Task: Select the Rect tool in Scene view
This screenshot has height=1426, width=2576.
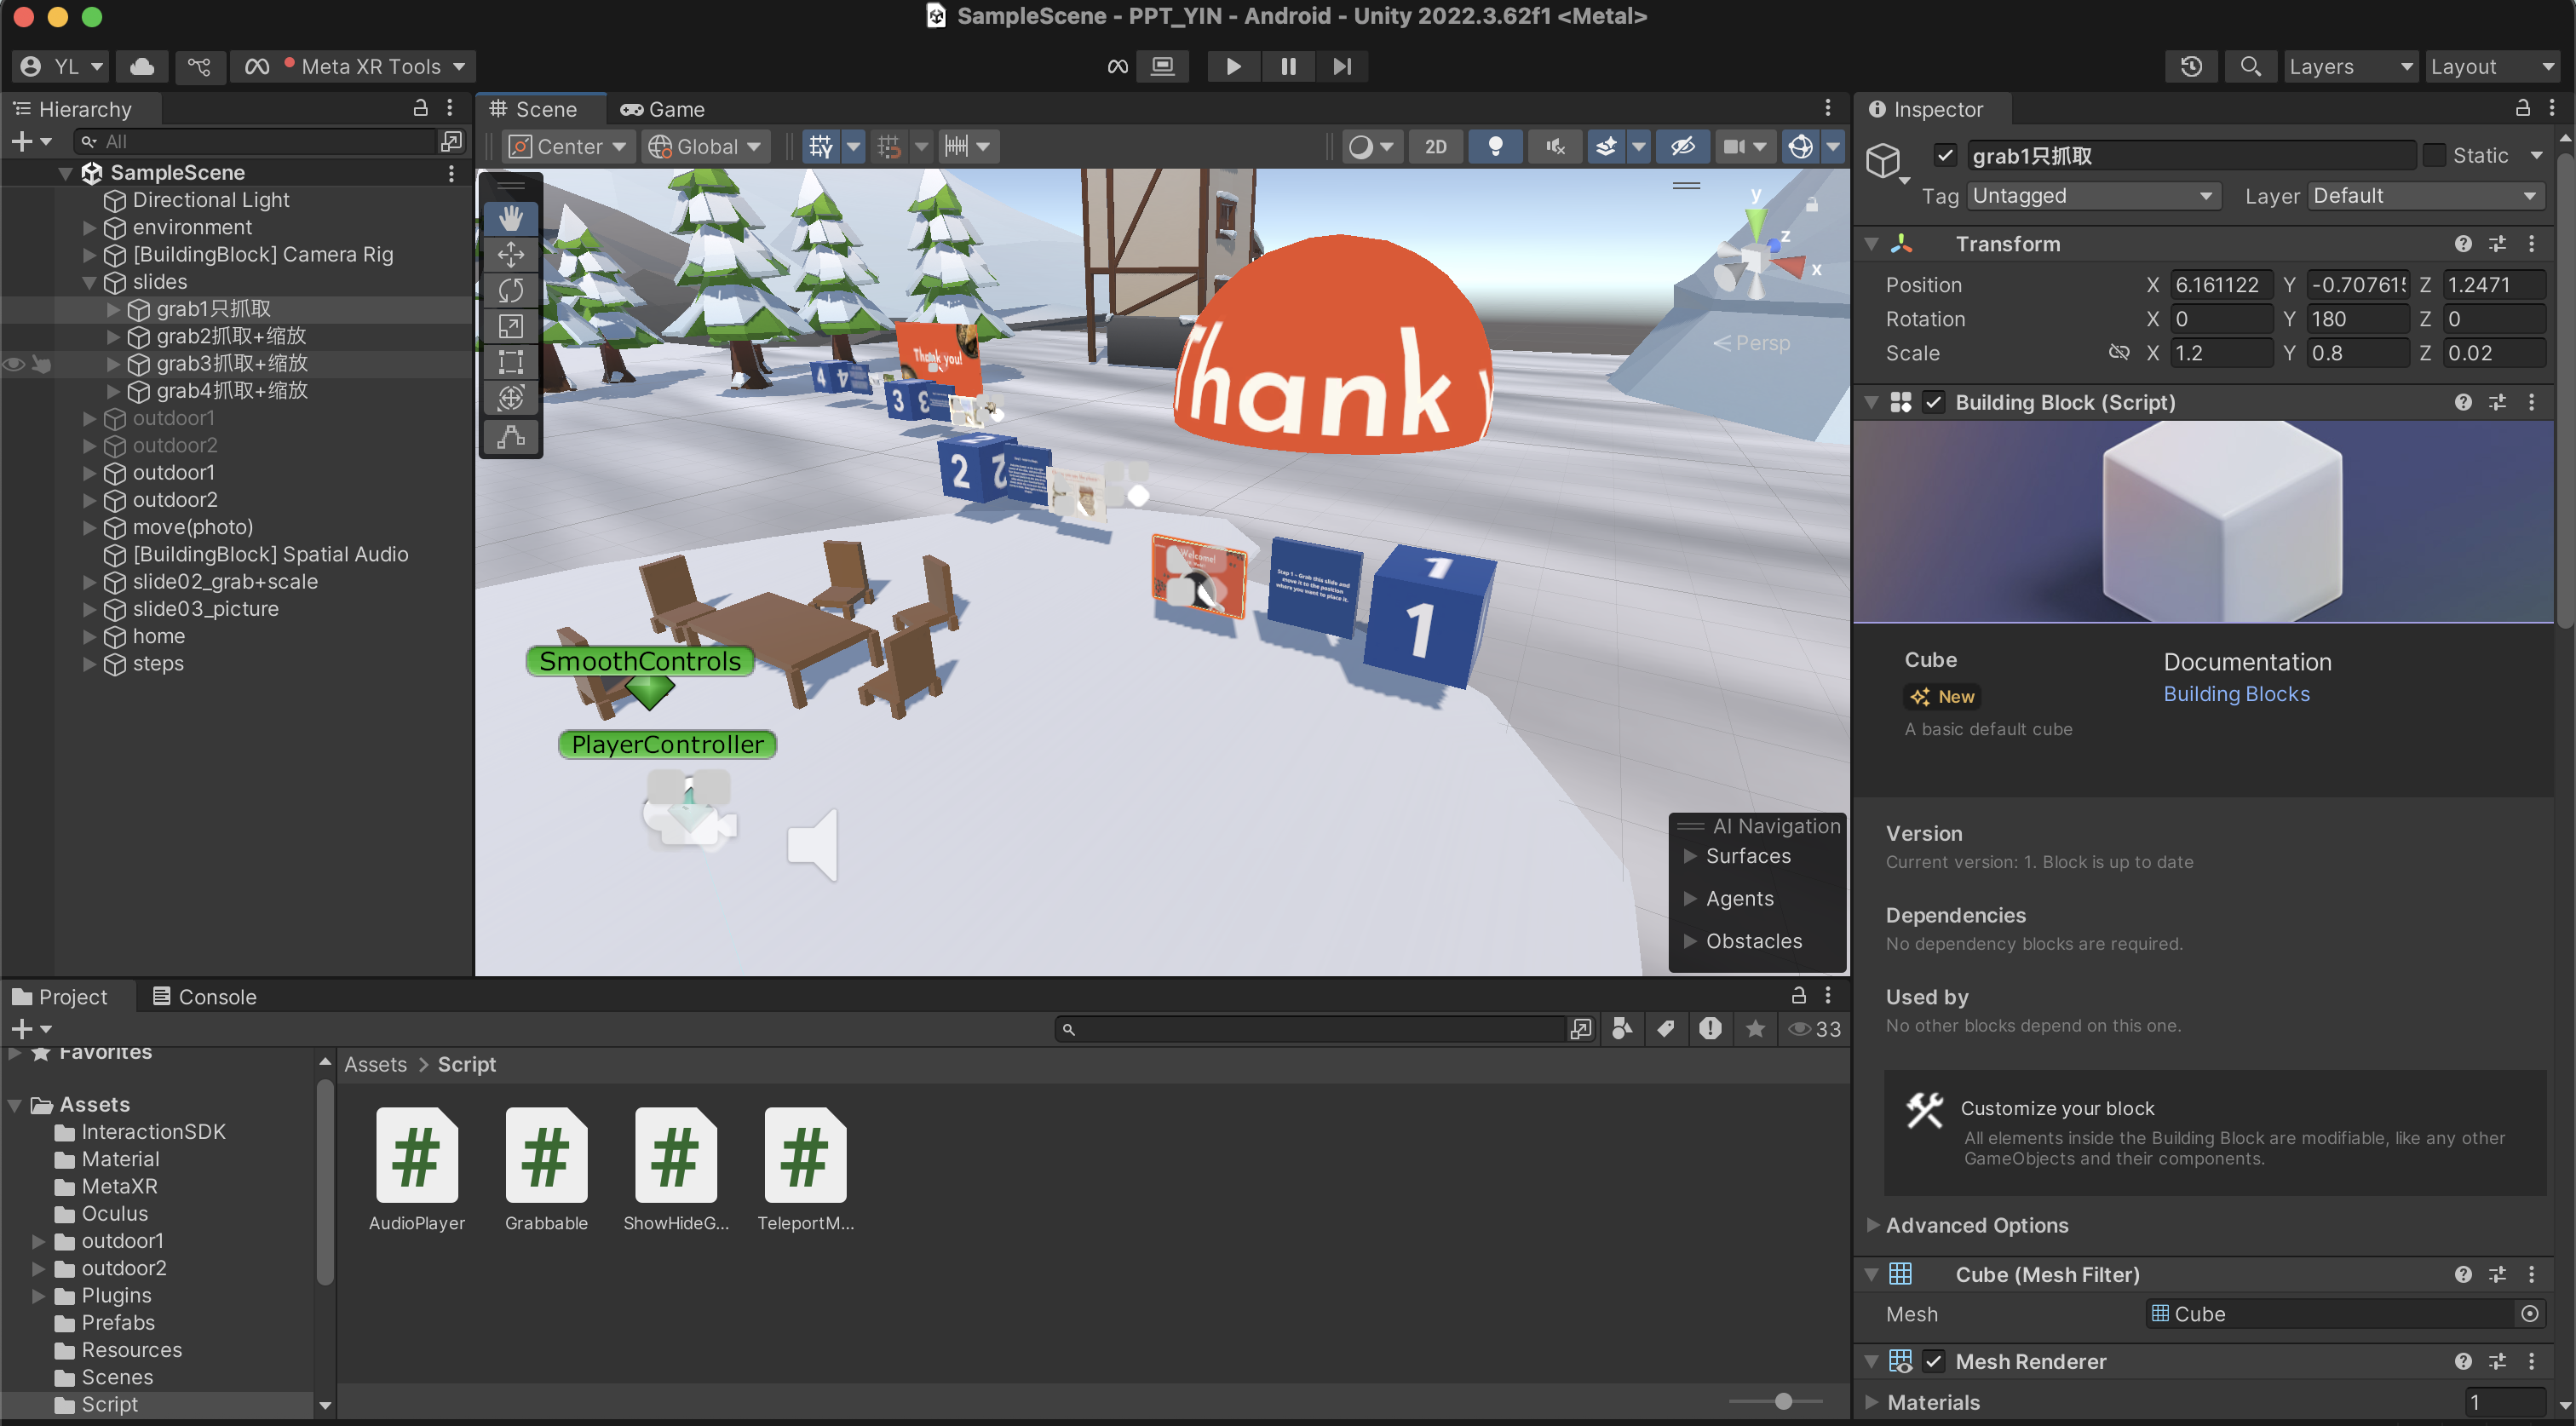Action: (511, 362)
